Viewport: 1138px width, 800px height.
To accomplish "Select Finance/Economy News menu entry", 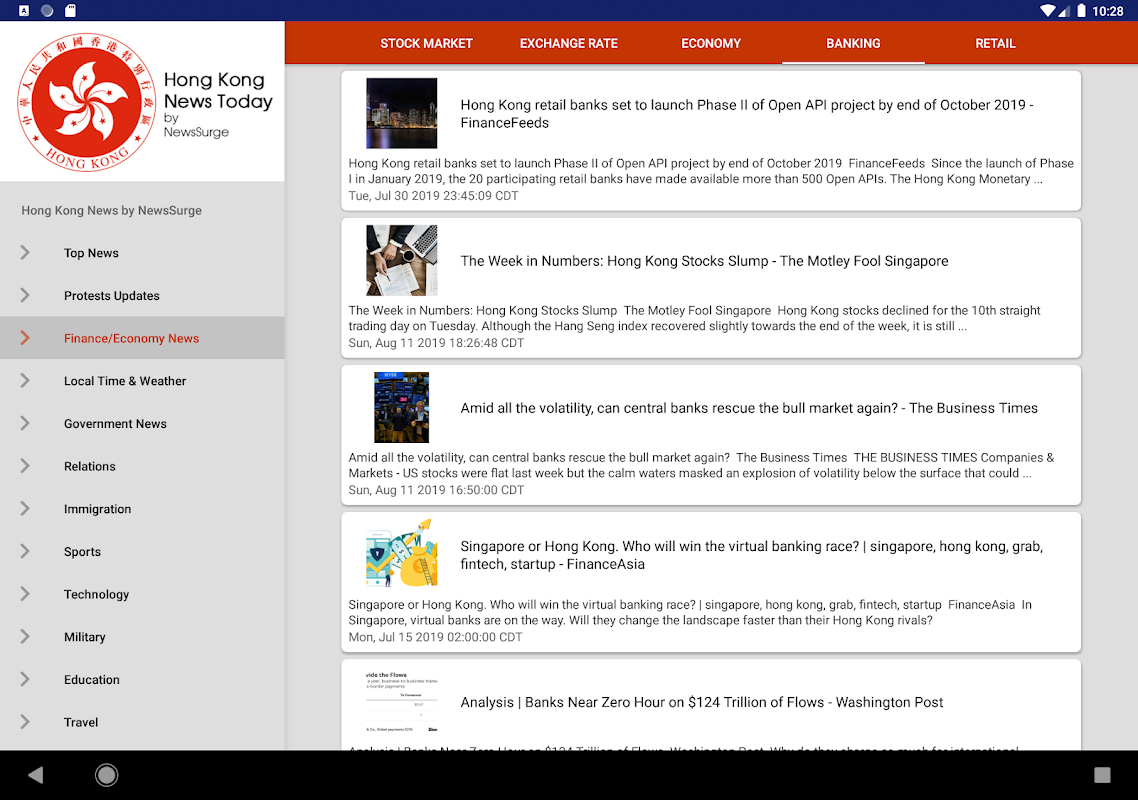I will pyautogui.click(x=142, y=338).
